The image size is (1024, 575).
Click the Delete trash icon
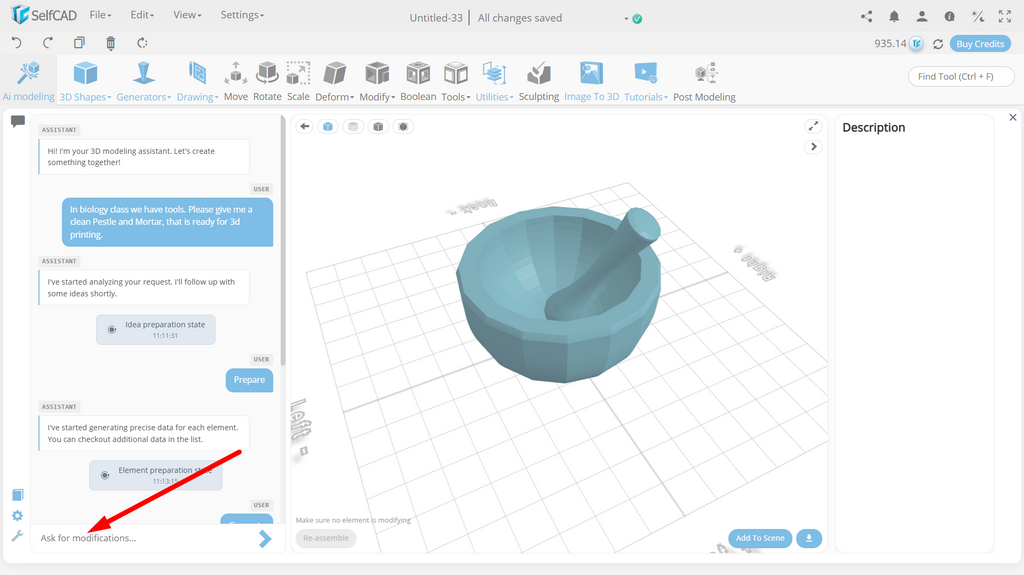click(110, 43)
